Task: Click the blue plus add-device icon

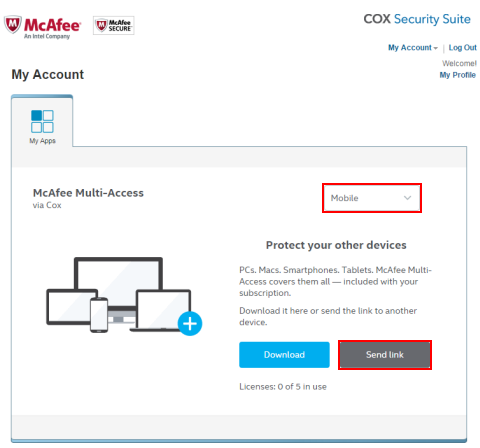Action: [190, 323]
